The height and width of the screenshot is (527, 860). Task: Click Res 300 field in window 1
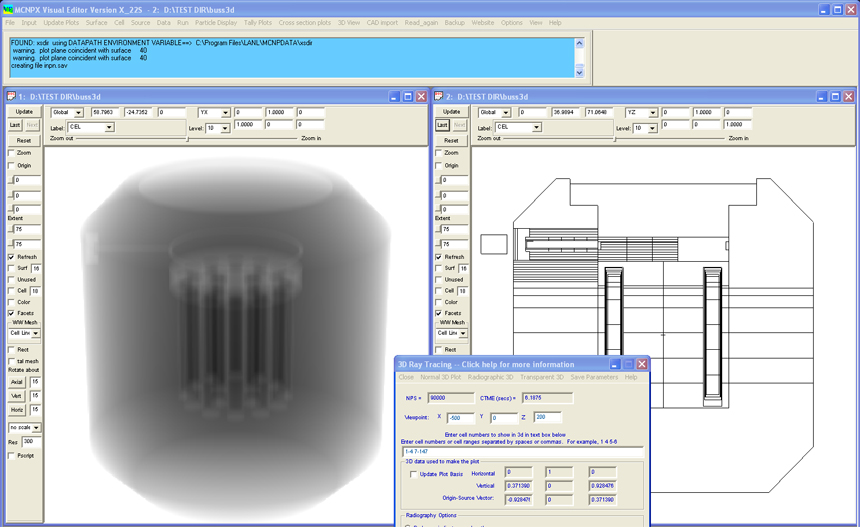click(31, 441)
